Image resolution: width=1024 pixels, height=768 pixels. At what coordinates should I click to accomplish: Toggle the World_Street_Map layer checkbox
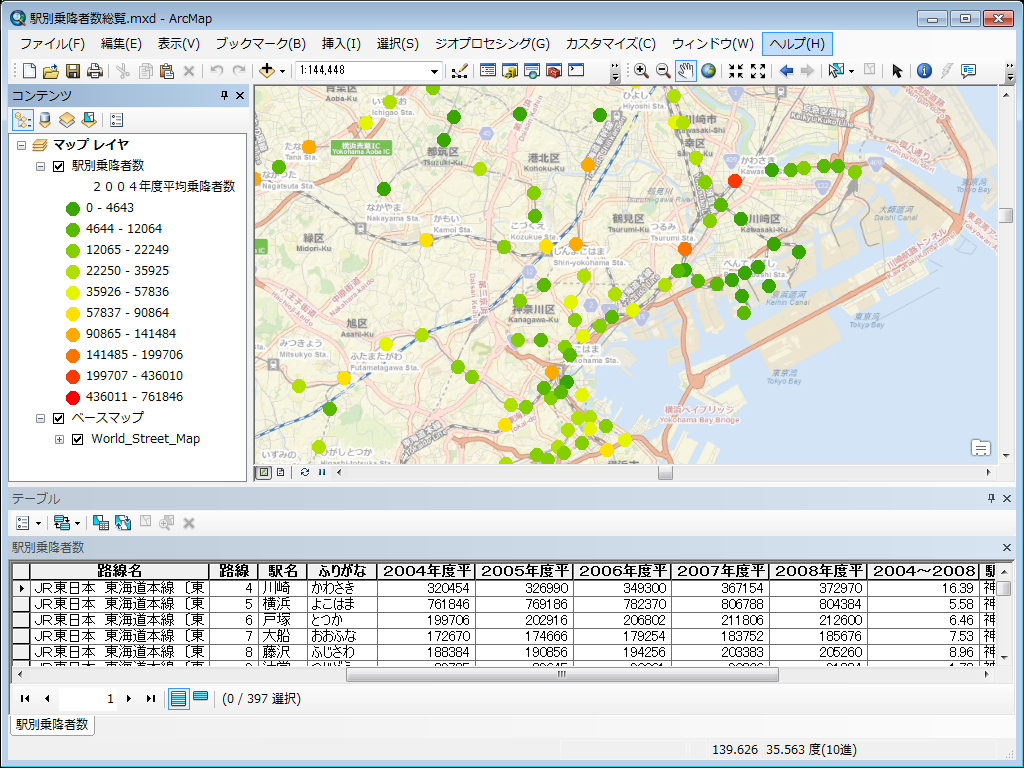[x=78, y=440]
